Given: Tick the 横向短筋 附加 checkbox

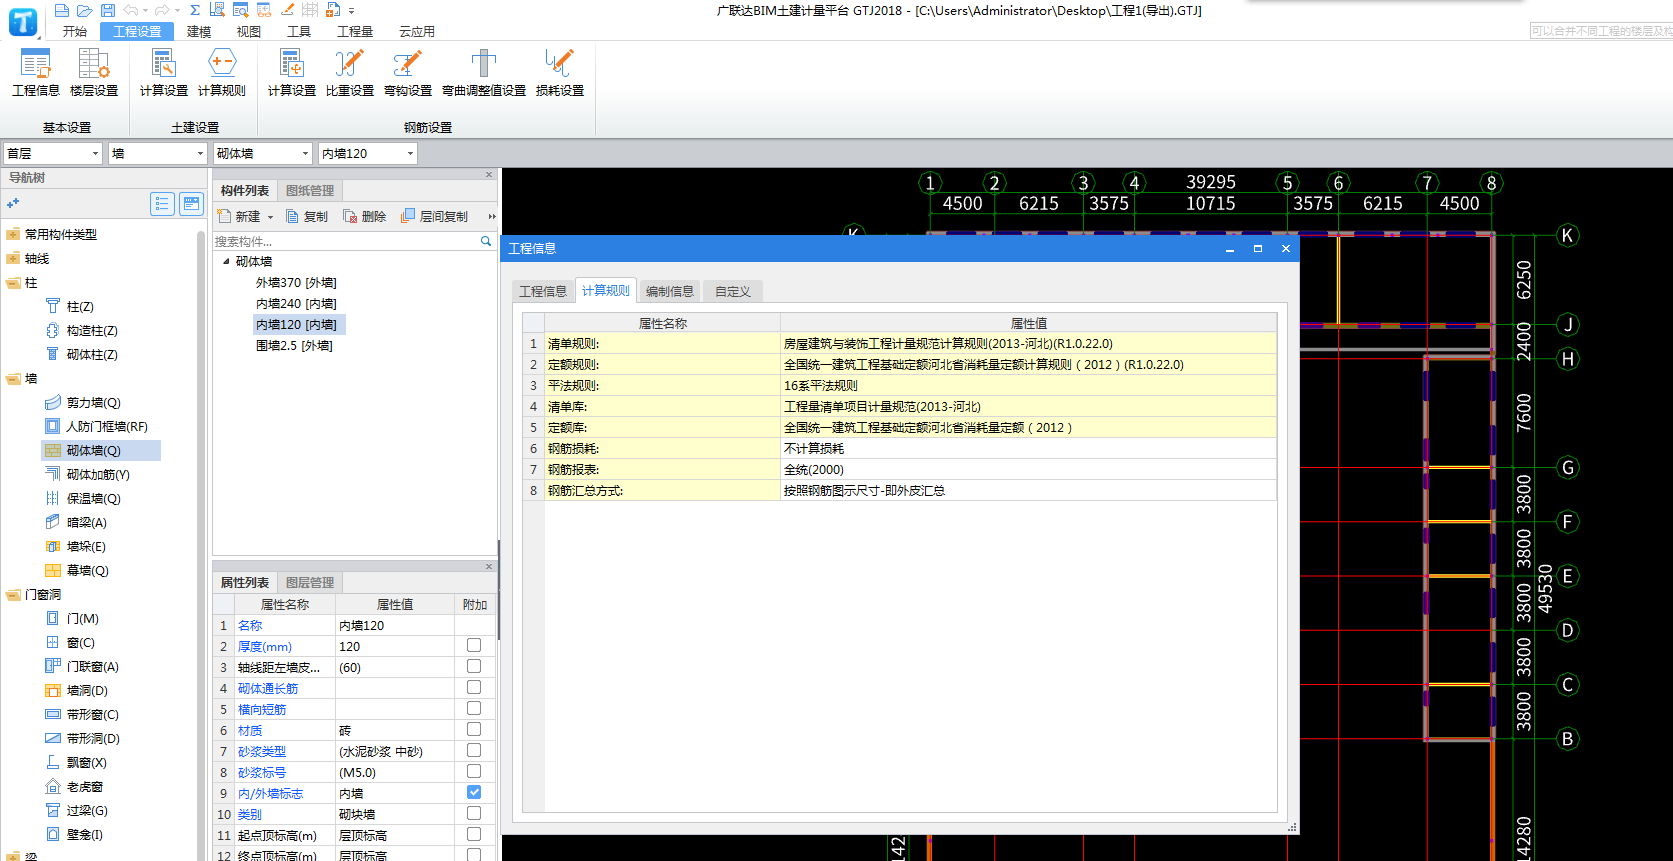Looking at the screenshot, I should [x=474, y=709].
